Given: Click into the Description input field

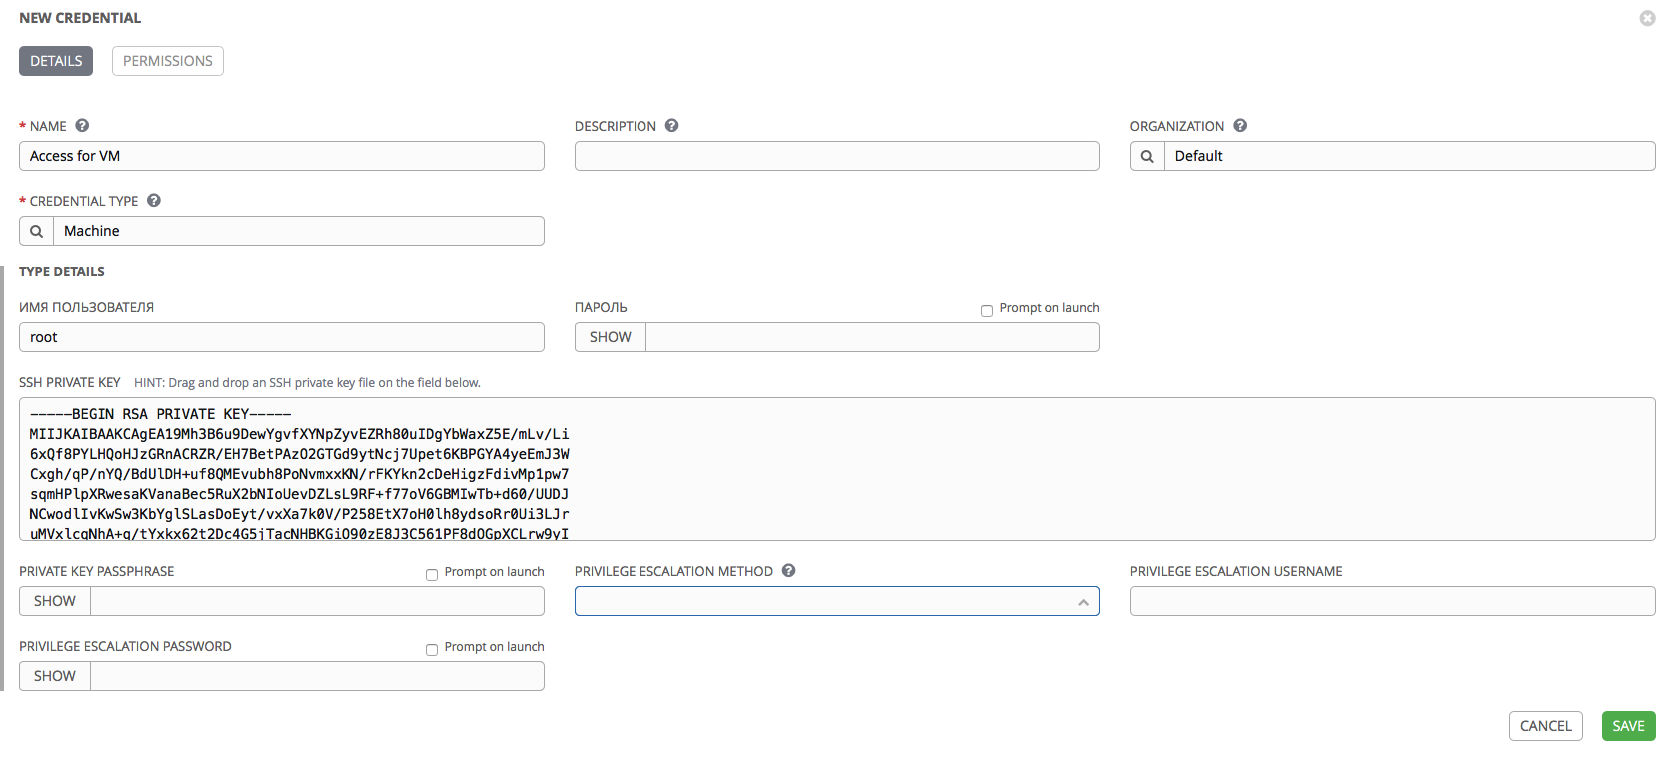Looking at the screenshot, I should [x=837, y=156].
